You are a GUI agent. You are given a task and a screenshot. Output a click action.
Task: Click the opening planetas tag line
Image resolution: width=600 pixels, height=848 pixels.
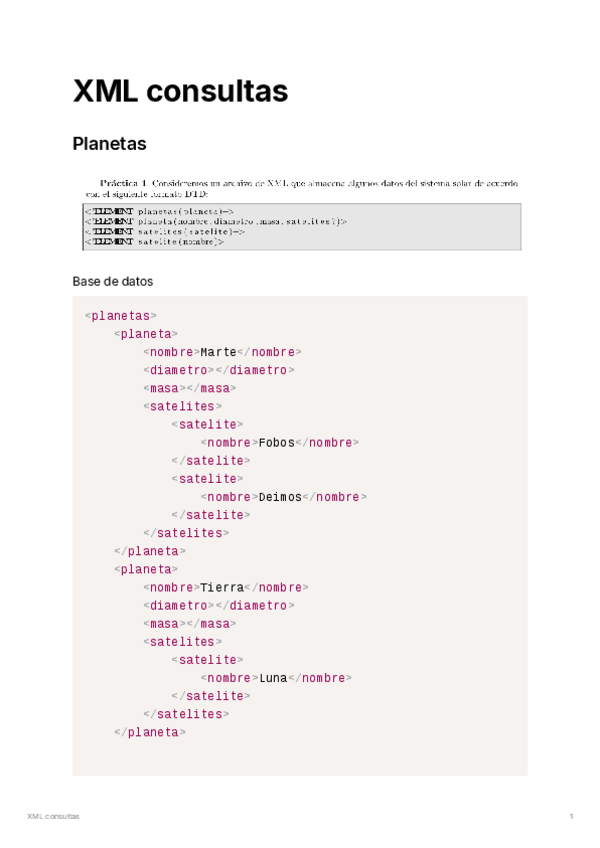pyautogui.click(x=121, y=316)
